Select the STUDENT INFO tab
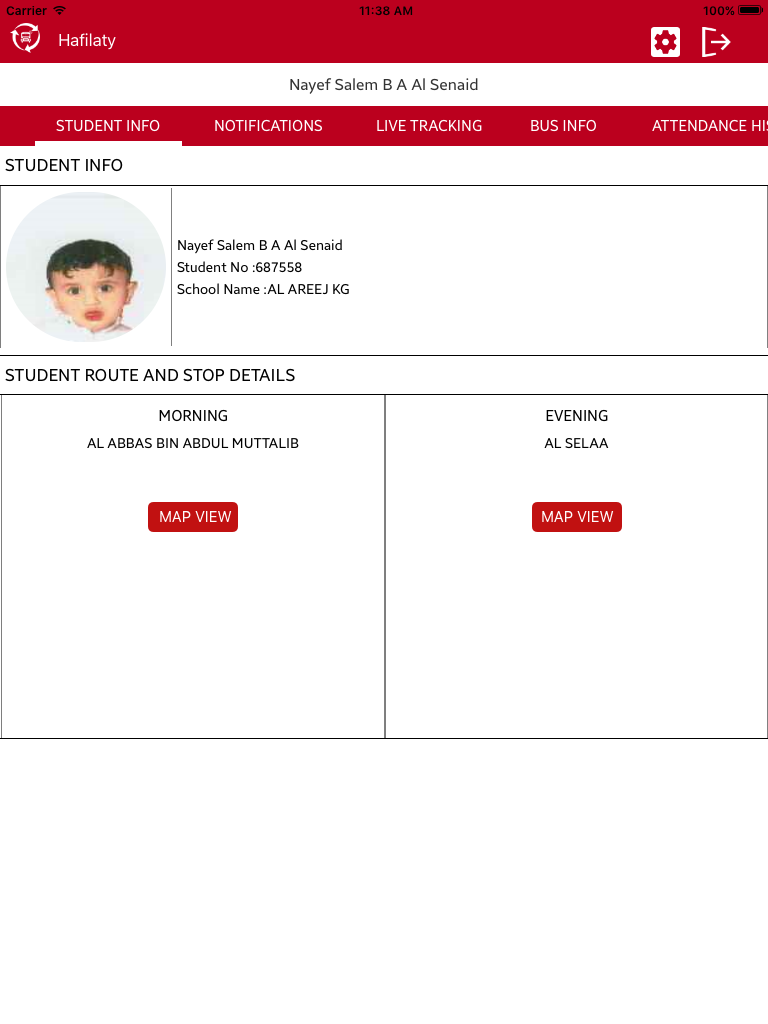 (x=108, y=125)
